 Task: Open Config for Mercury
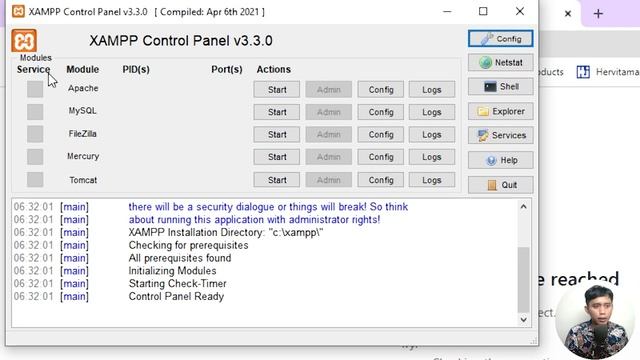coord(381,157)
